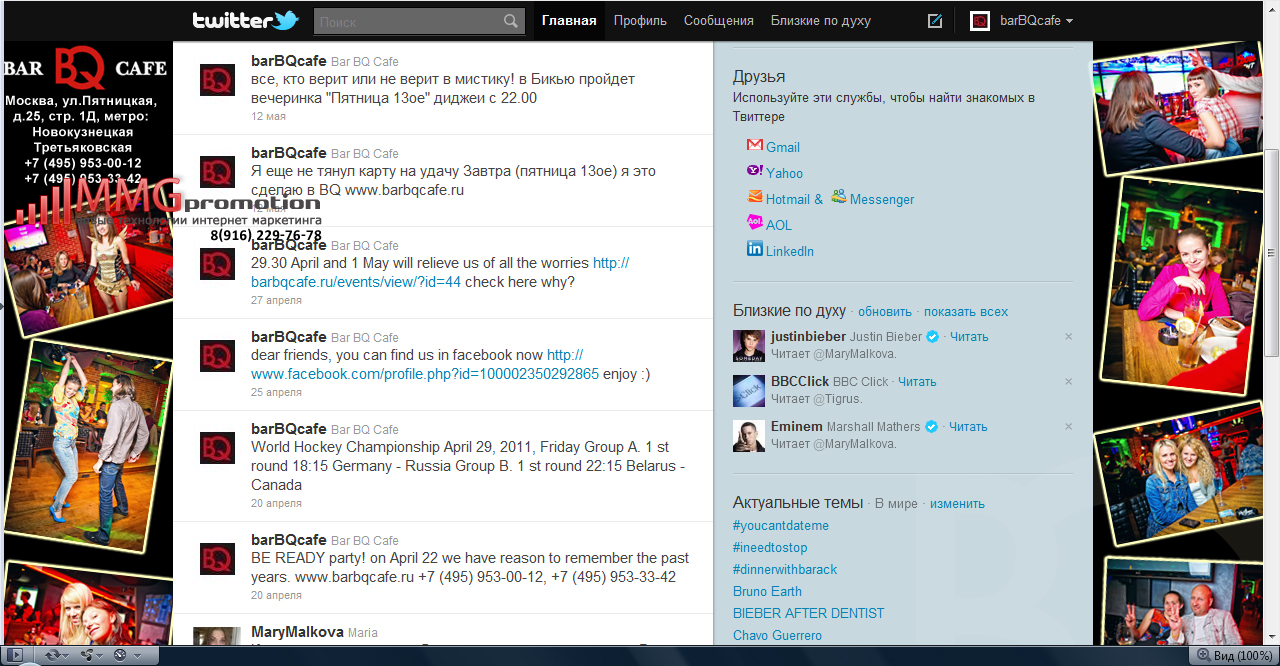Open the Messenger friends finder link
This screenshot has height=666, width=1280.
882,200
